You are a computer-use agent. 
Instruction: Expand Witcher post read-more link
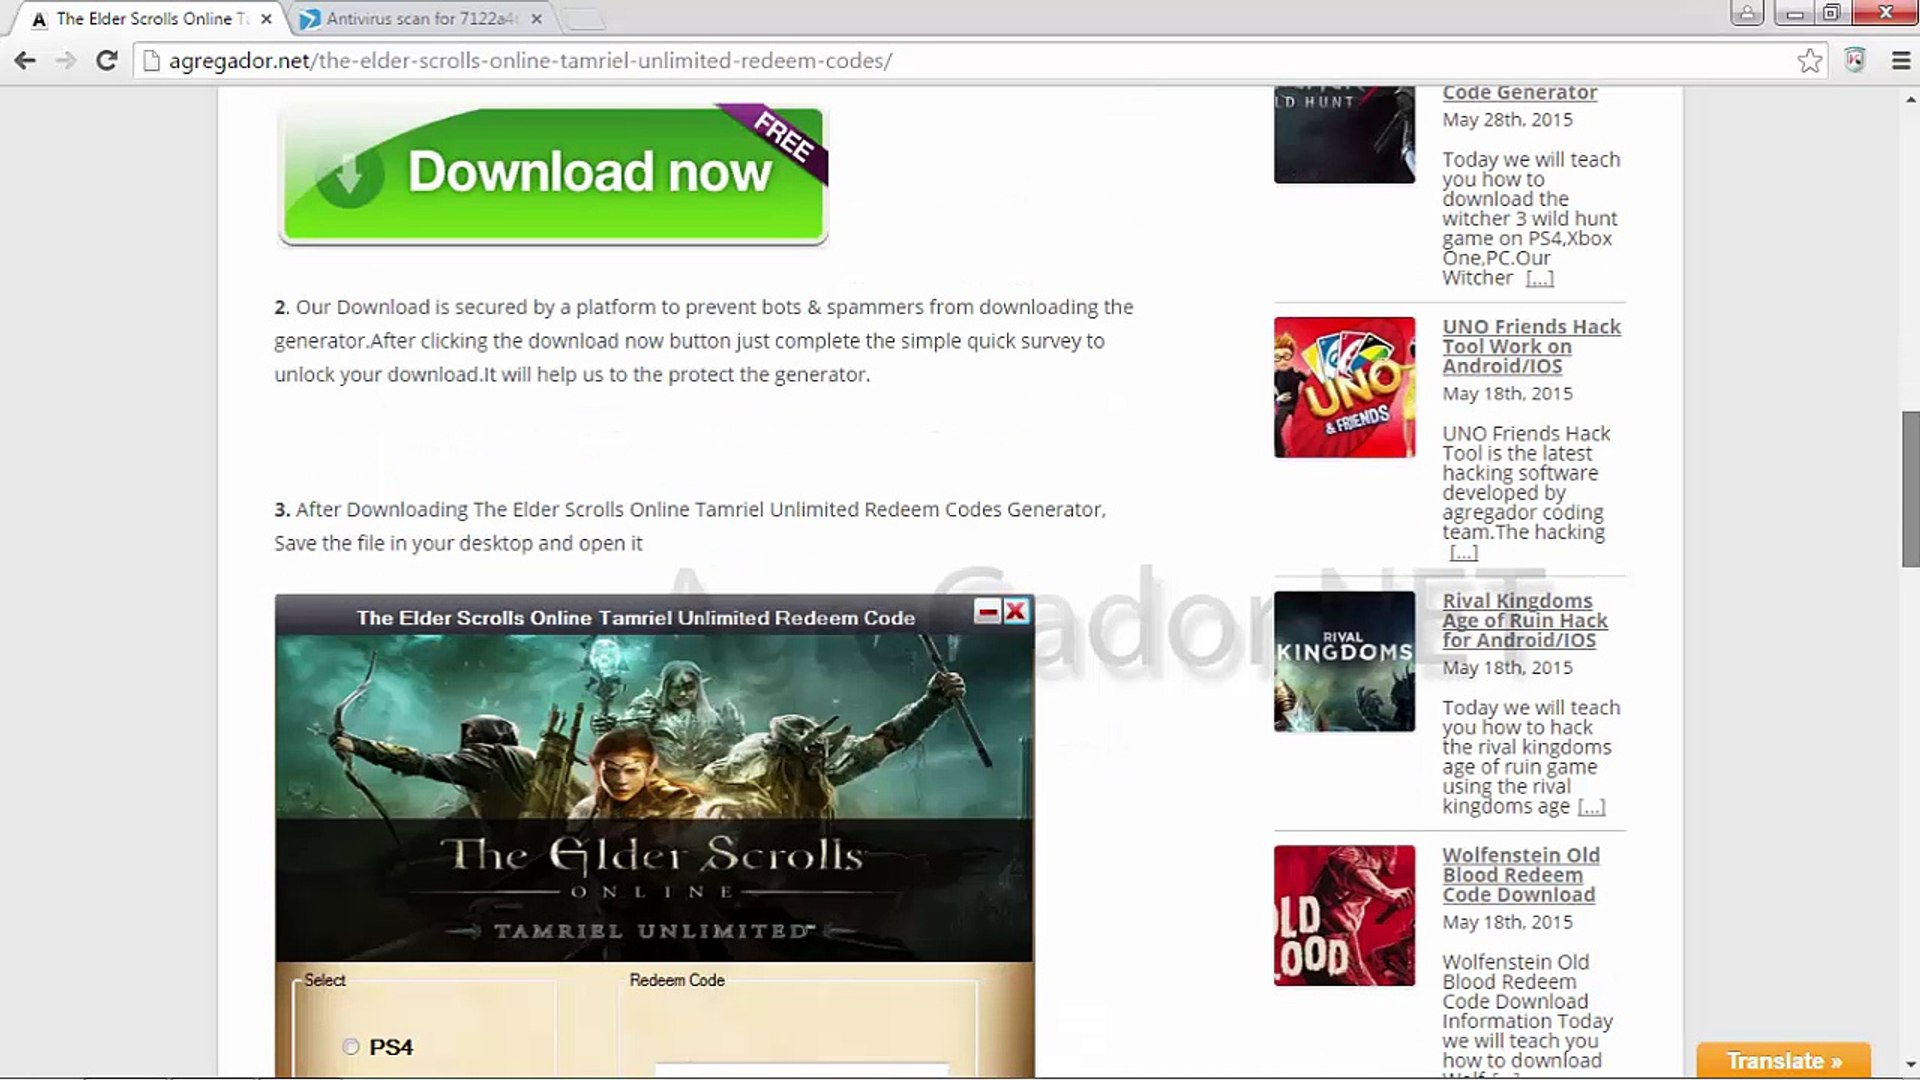[1539, 278]
